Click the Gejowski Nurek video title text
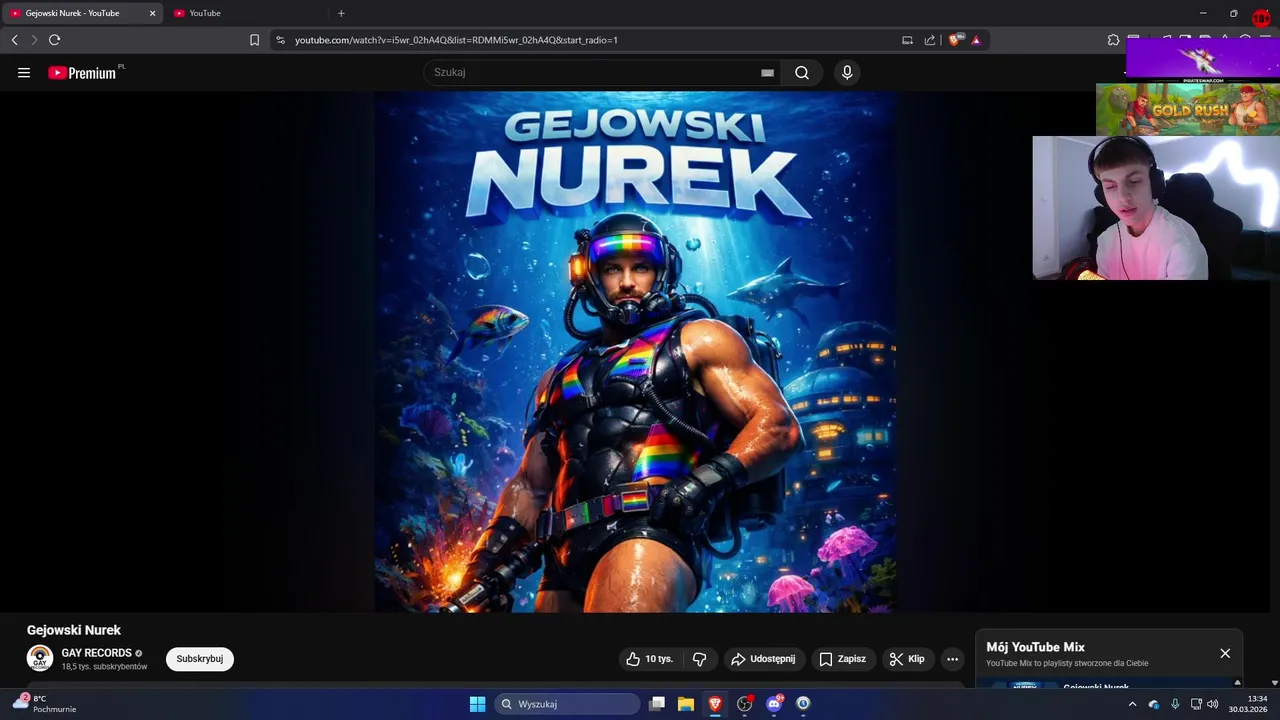Viewport: 1280px width, 720px height. (x=74, y=630)
